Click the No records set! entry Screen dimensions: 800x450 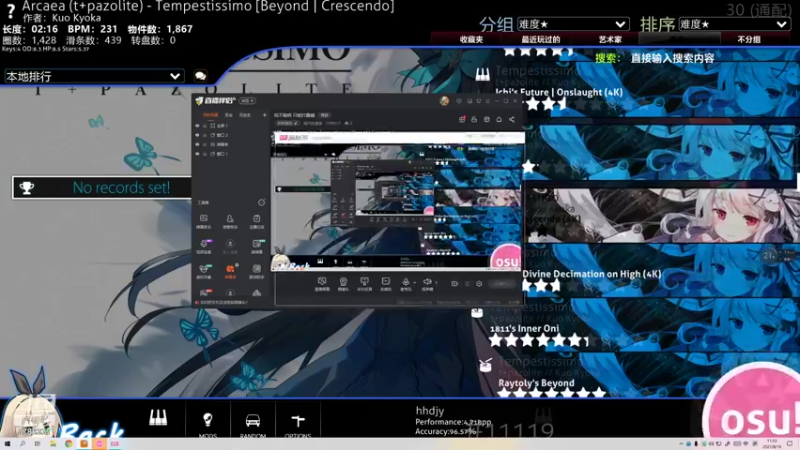pyautogui.click(x=102, y=188)
